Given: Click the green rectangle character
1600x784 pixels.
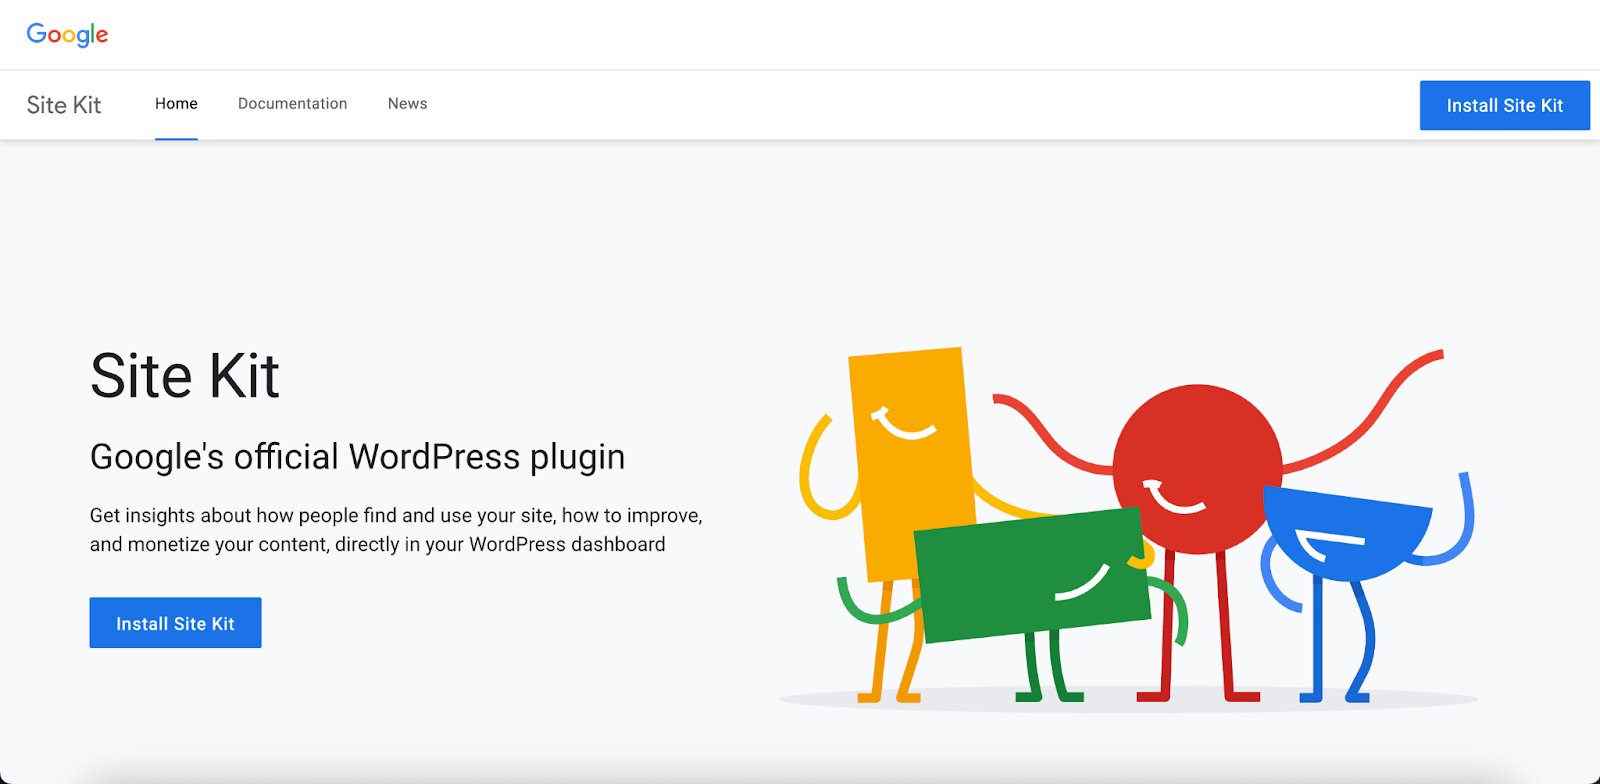Looking at the screenshot, I should click(x=1032, y=575).
